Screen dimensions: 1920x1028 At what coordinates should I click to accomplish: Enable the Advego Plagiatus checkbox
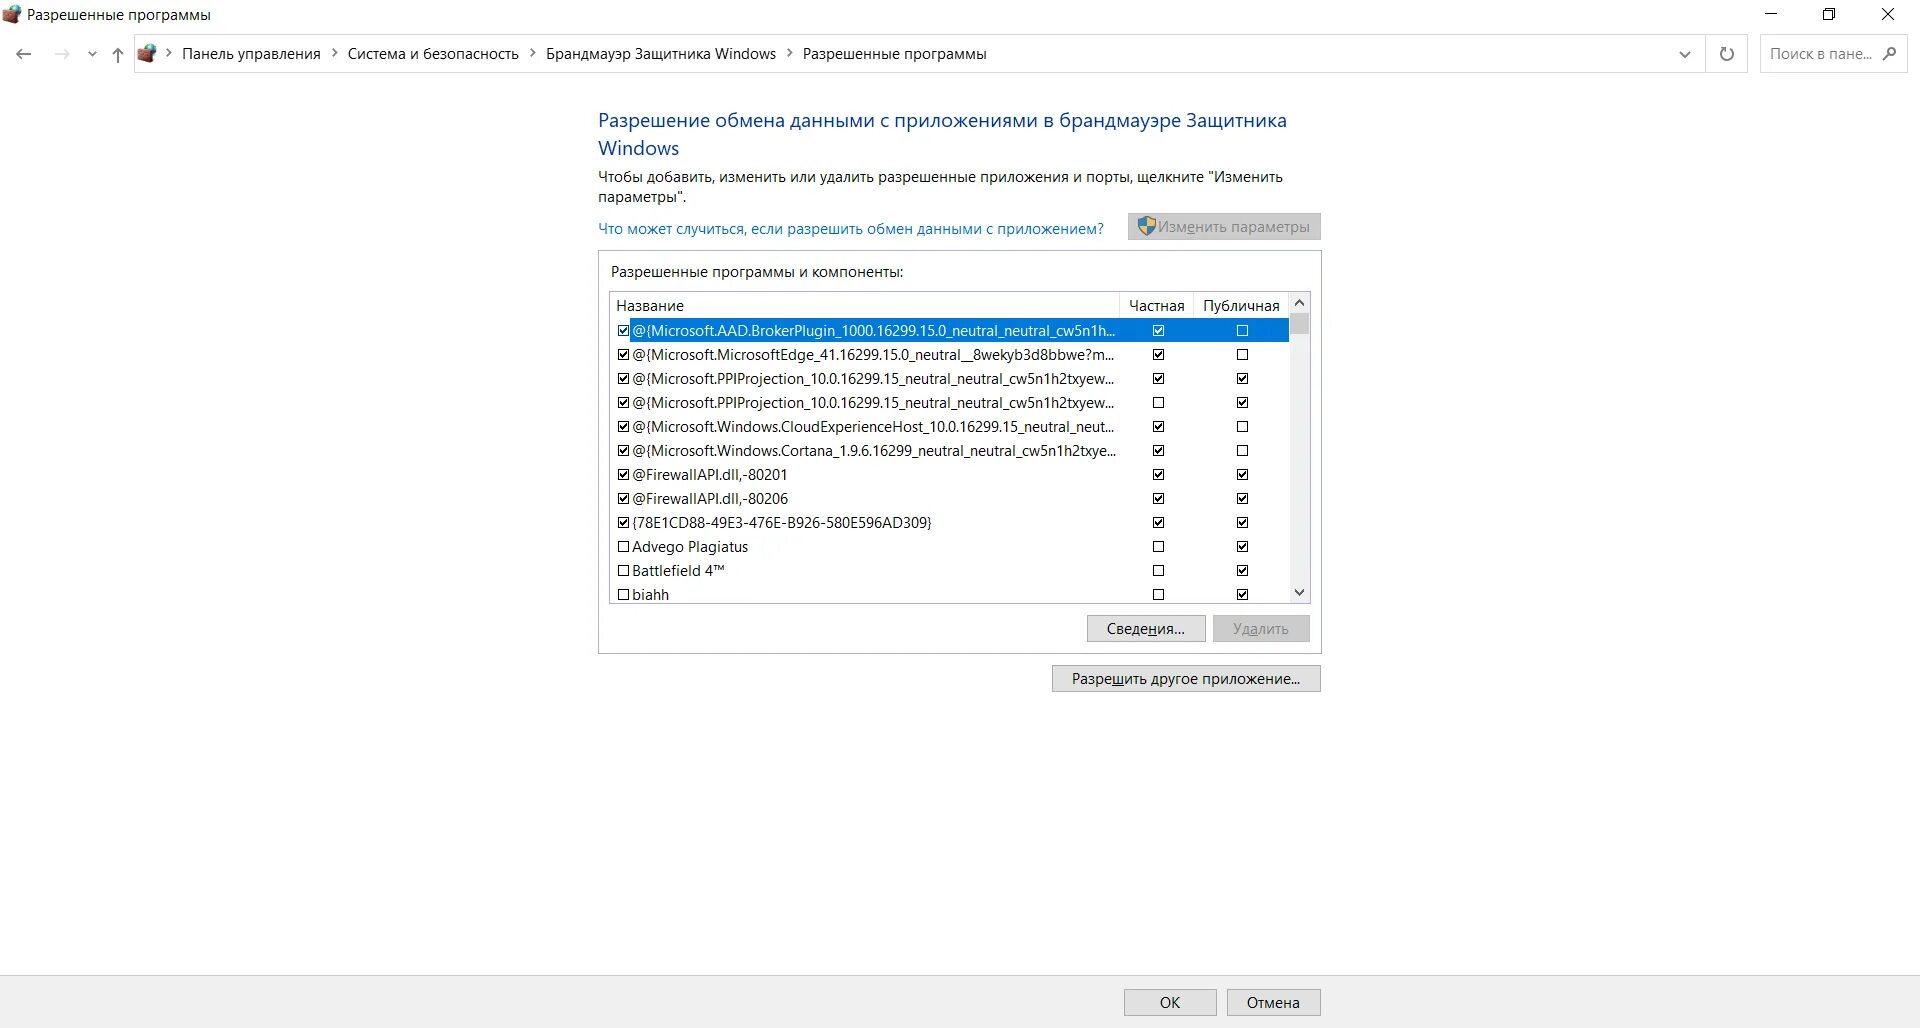tap(623, 547)
